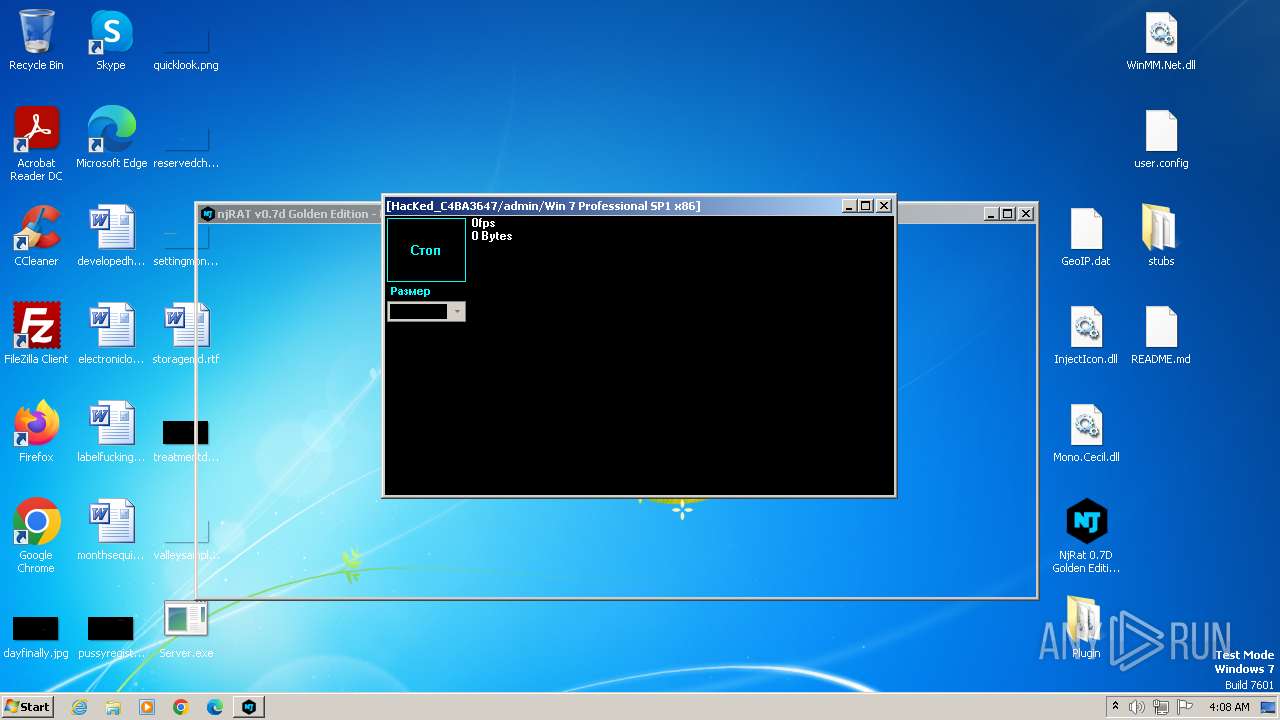Launch Skype desktop shortcut
The image size is (1280, 720).
coord(111,41)
